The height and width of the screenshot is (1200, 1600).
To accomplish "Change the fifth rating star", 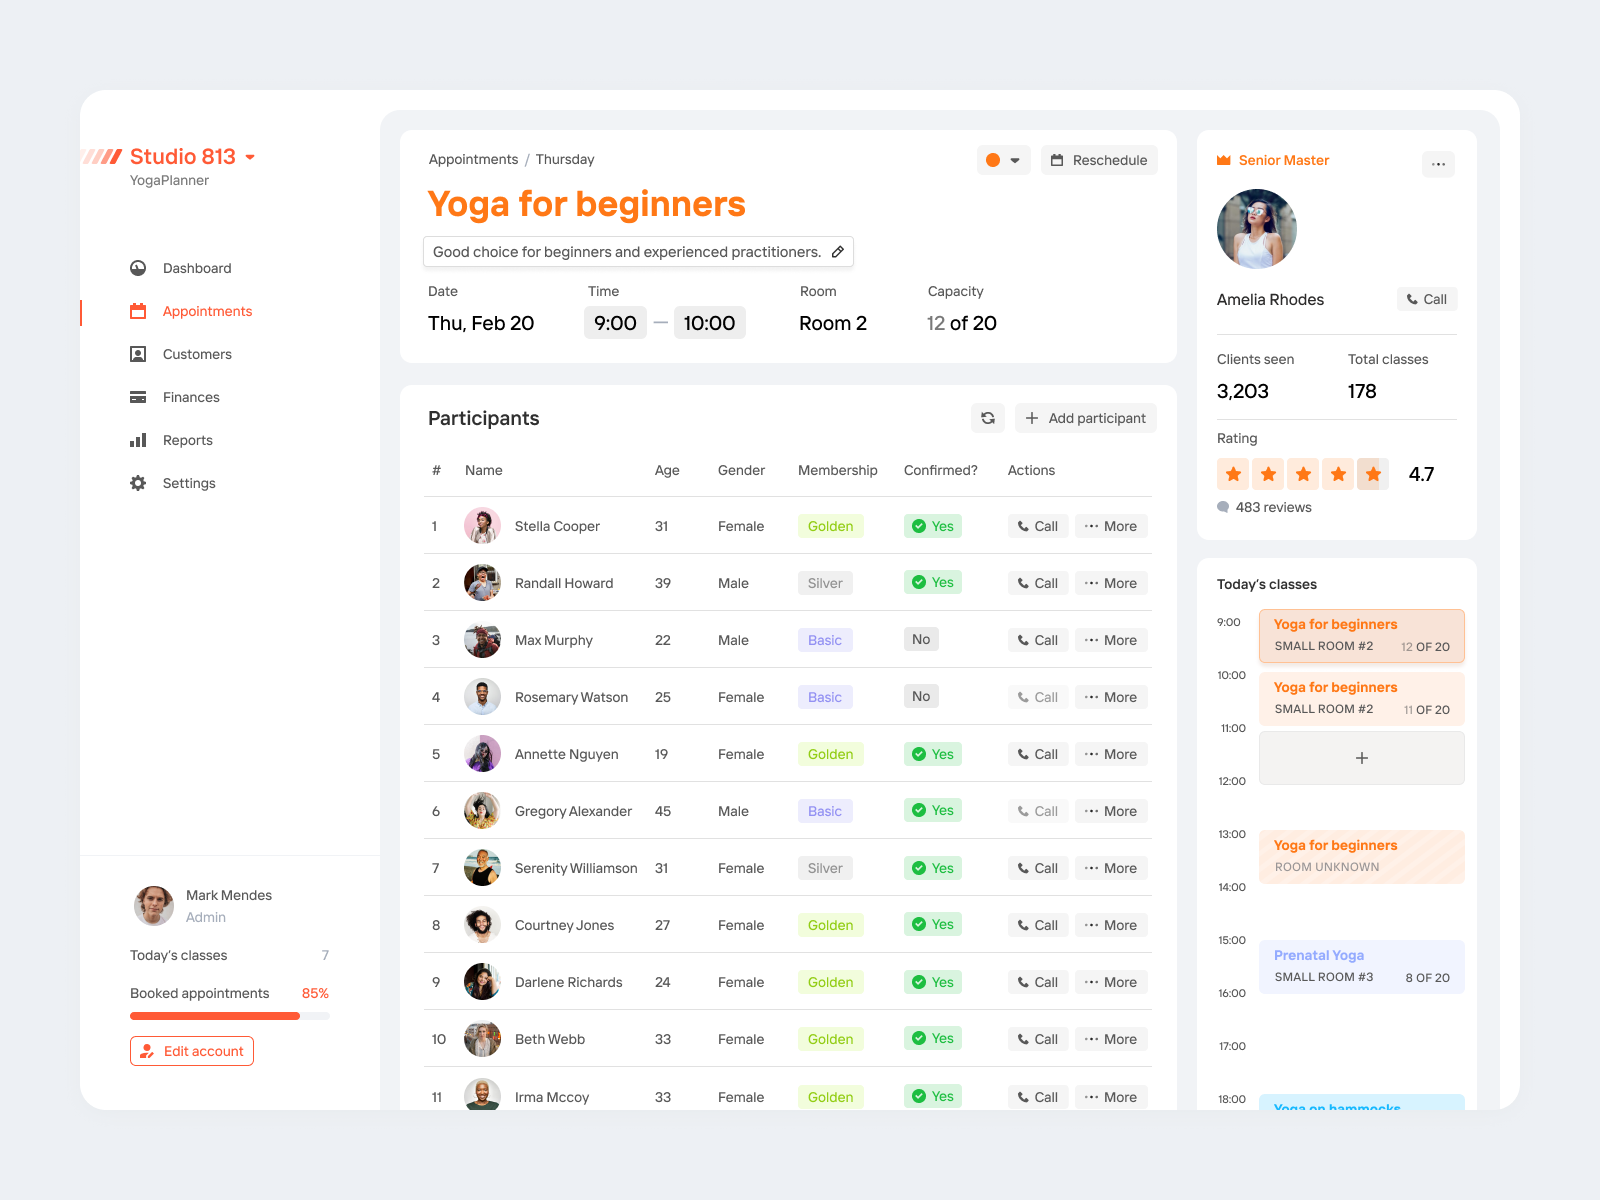I will pyautogui.click(x=1372, y=474).
